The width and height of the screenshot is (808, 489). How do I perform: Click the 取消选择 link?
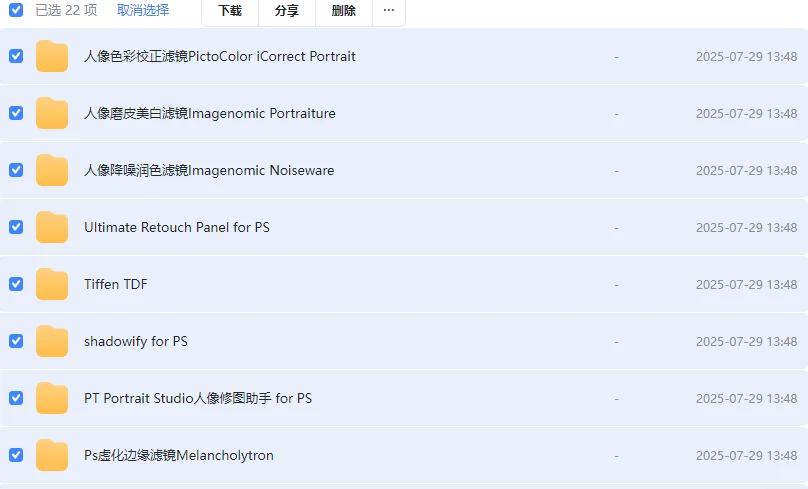[143, 10]
